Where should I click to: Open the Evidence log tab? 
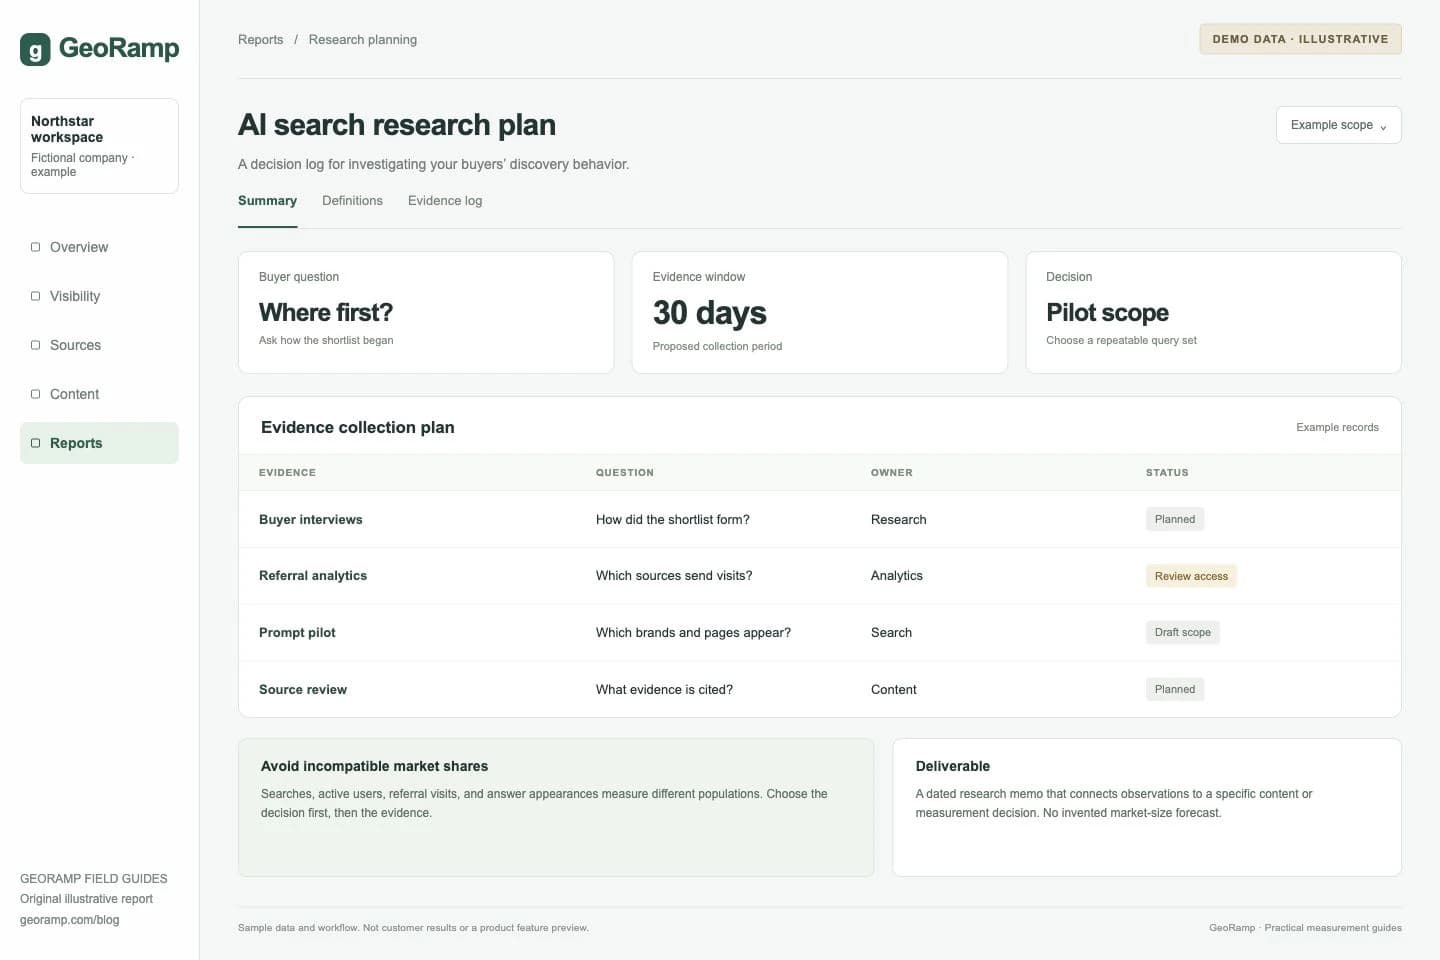(445, 201)
